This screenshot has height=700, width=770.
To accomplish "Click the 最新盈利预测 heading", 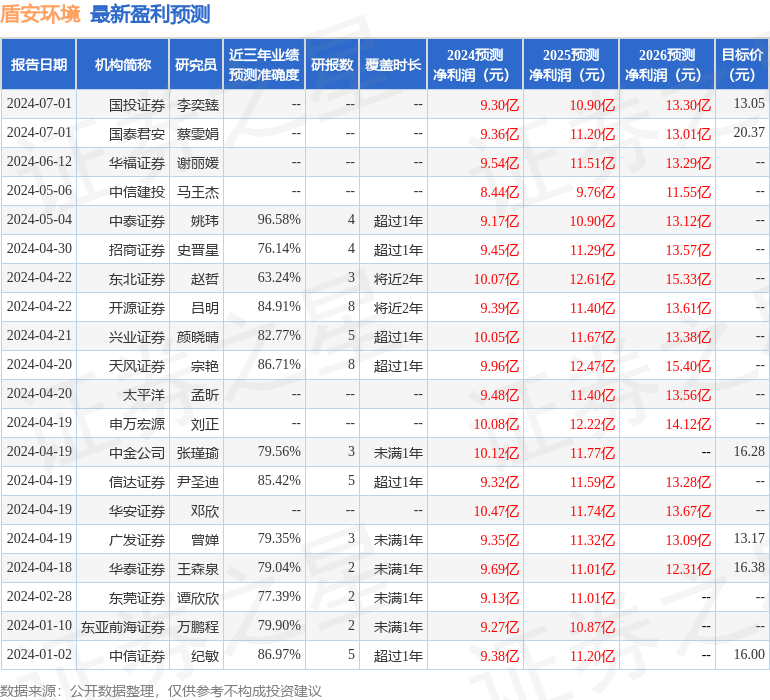I will (150, 14).
